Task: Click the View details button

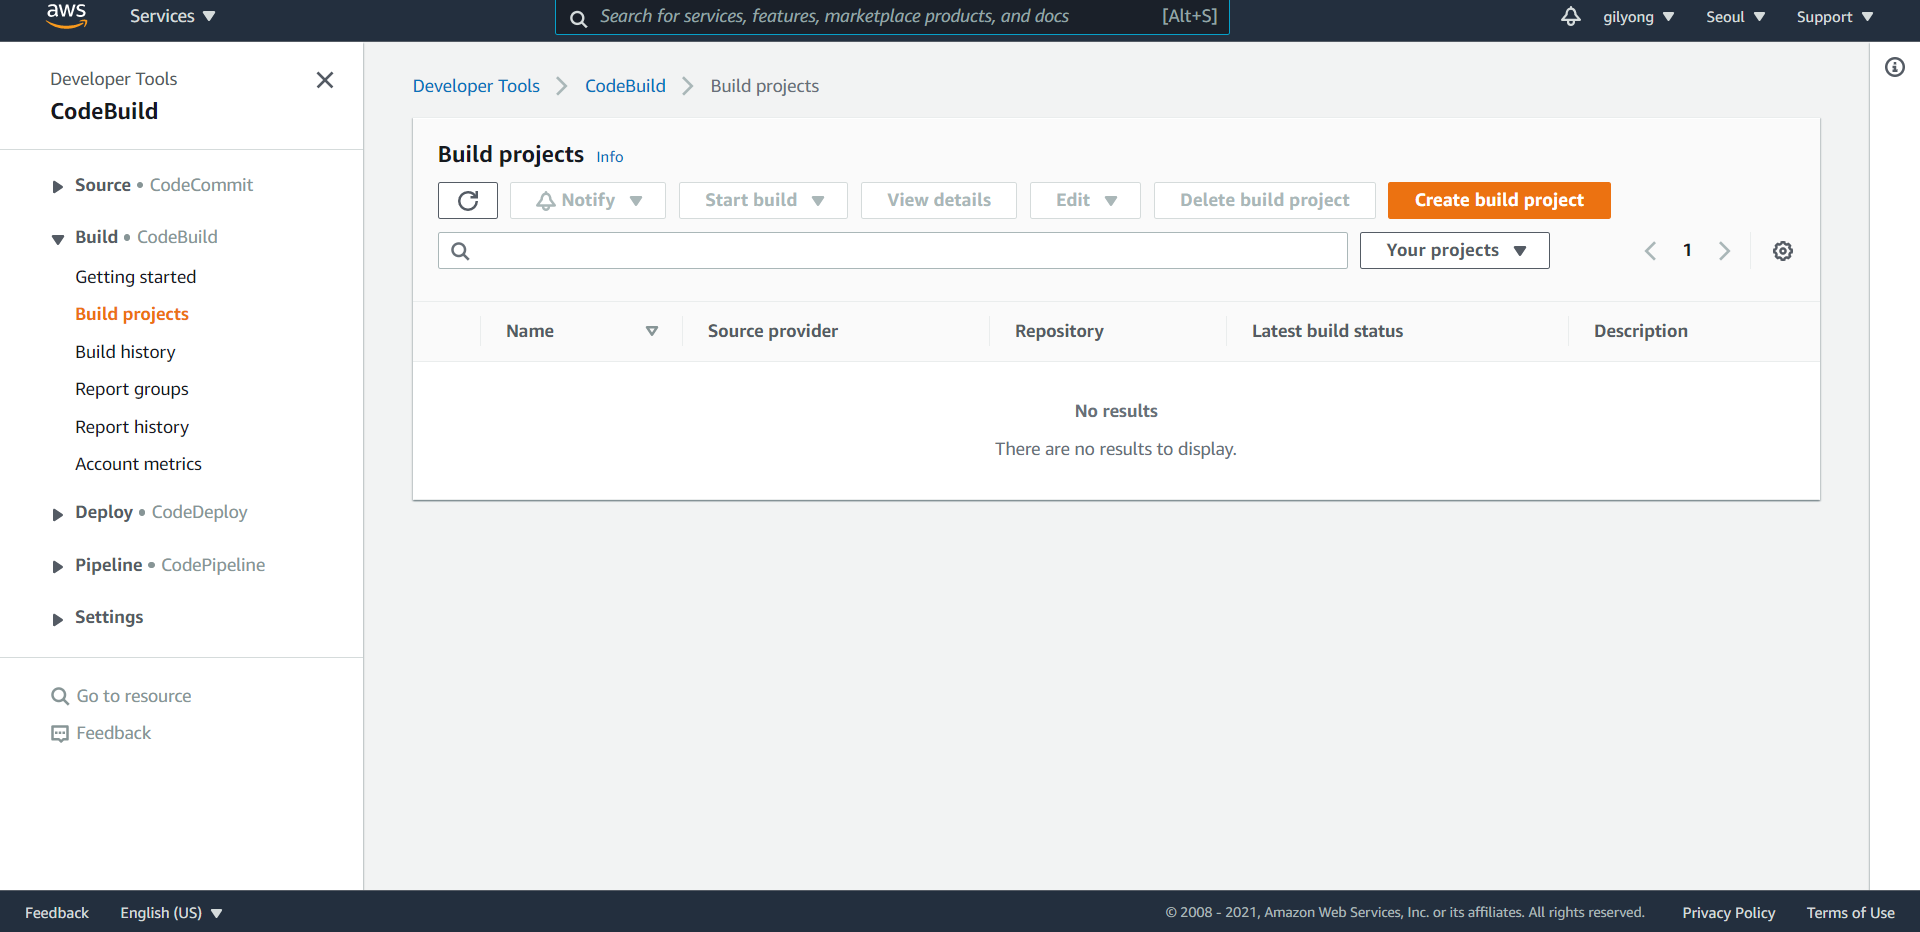Action: pos(939,200)
